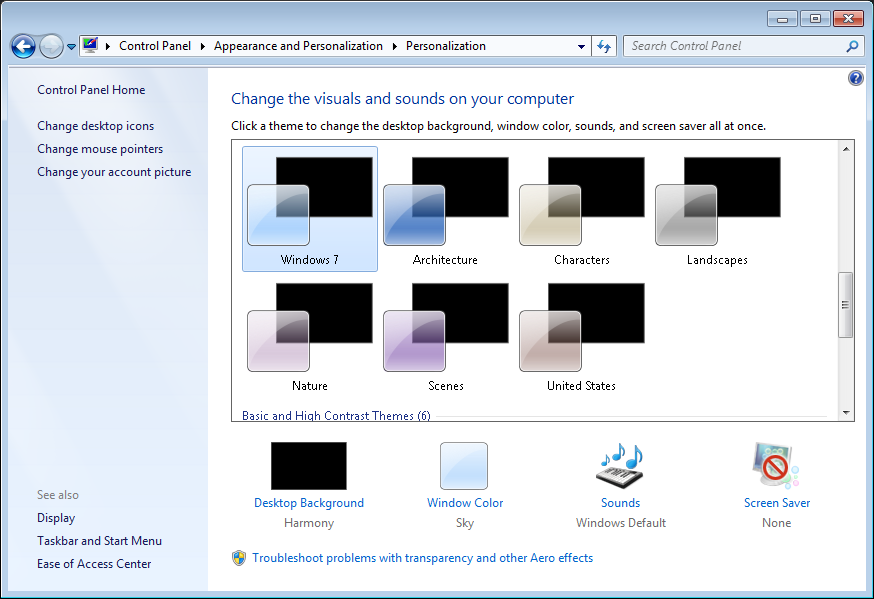Screen dimensions: 874x599
Task: Open Change desktop icons link
Action: [x=96, y=126]
